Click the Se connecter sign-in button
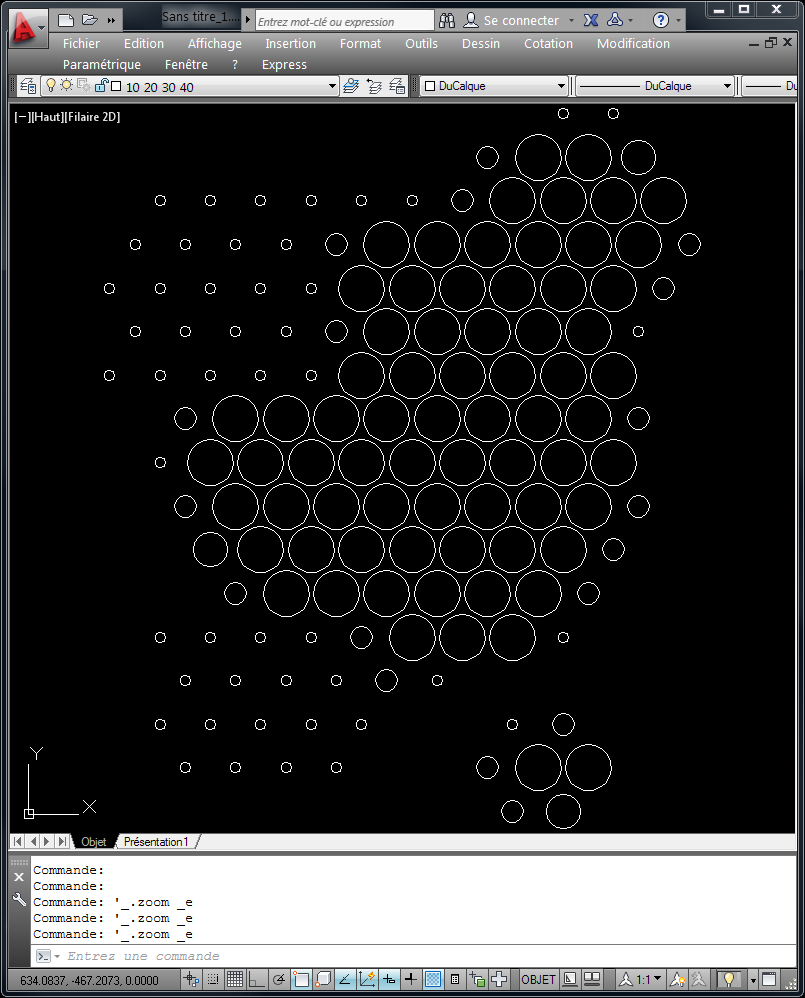Viewport: 805px width, 998px height. click(x=520, y=20)
